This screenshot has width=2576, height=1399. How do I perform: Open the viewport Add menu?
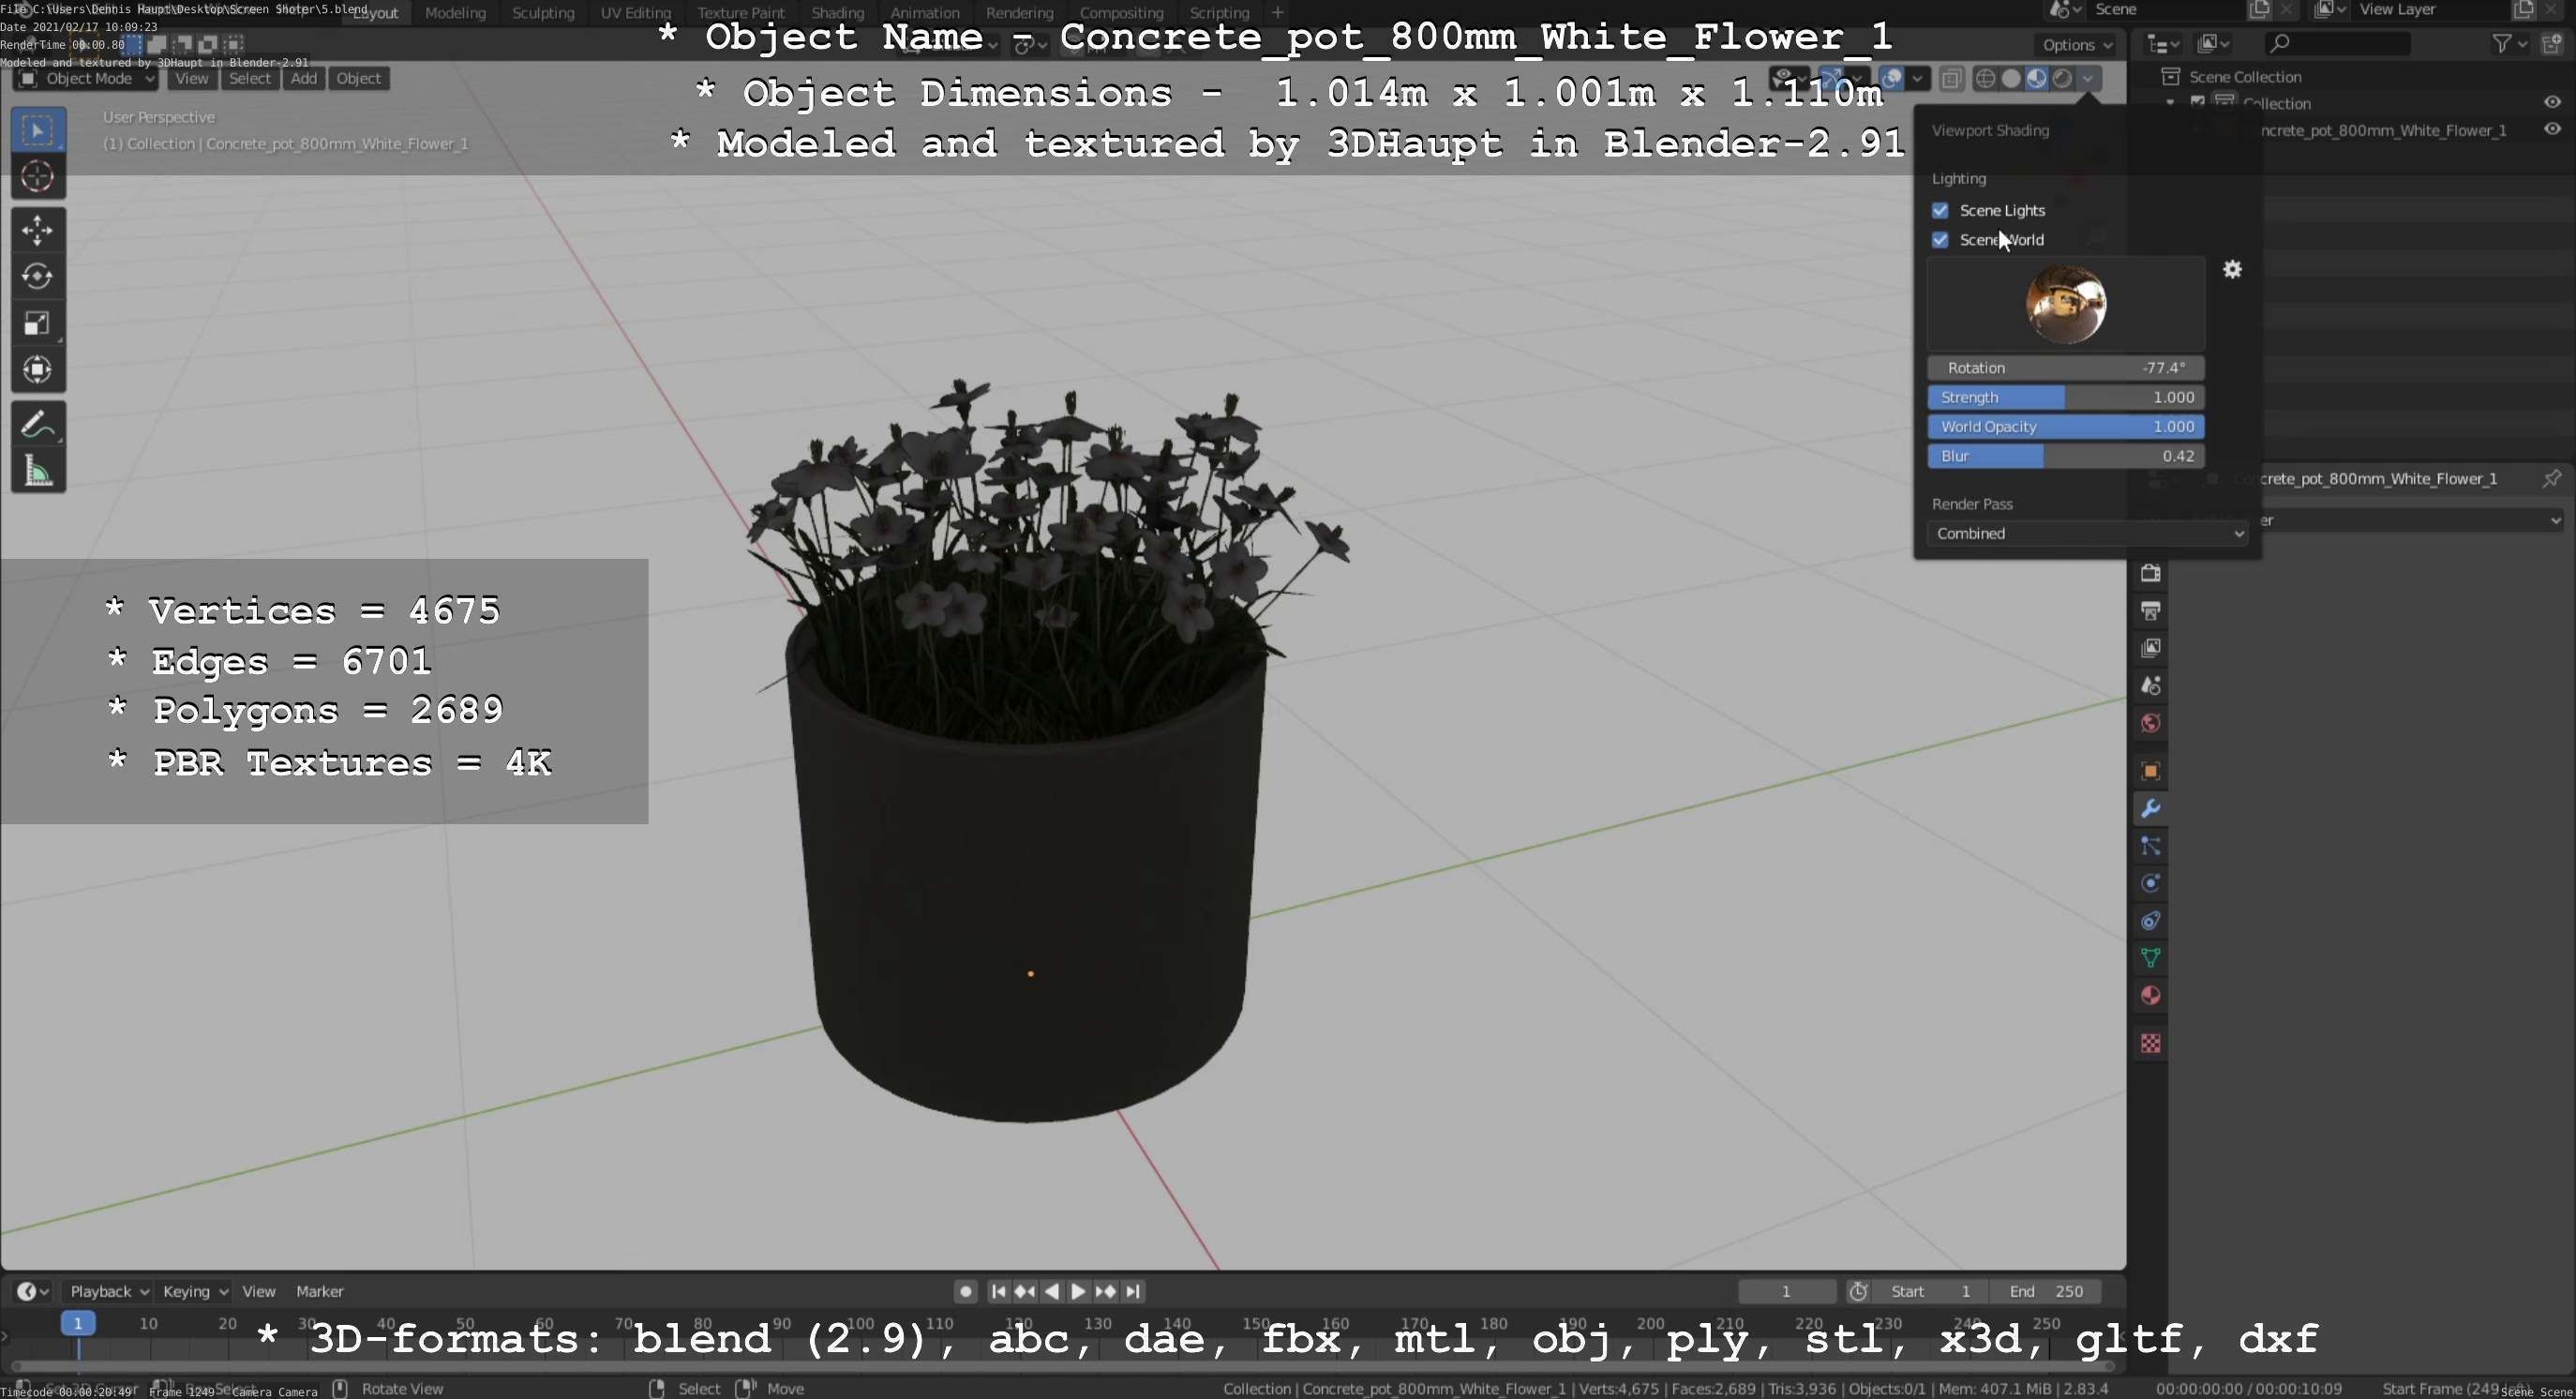tap(304, 78)
